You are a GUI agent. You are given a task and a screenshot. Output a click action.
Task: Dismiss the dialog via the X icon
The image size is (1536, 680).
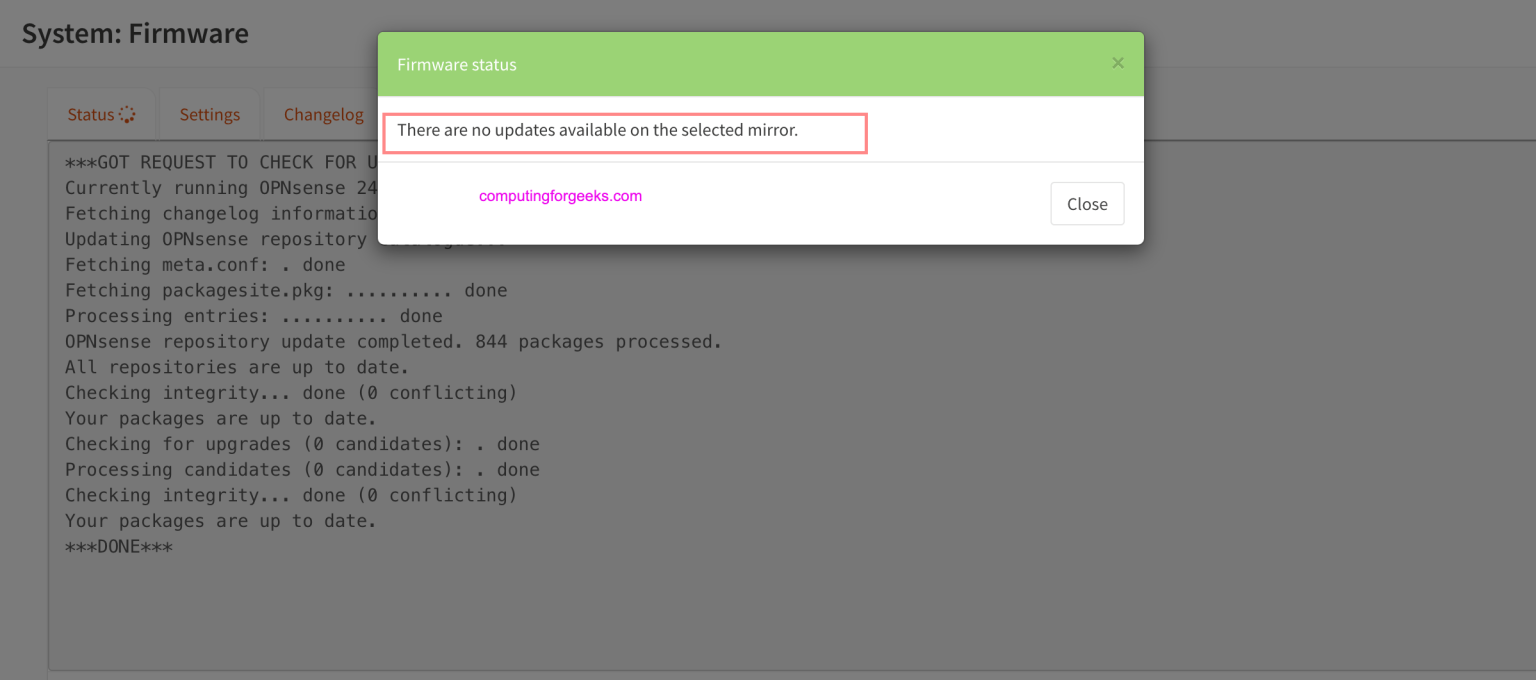[1118, 62]
